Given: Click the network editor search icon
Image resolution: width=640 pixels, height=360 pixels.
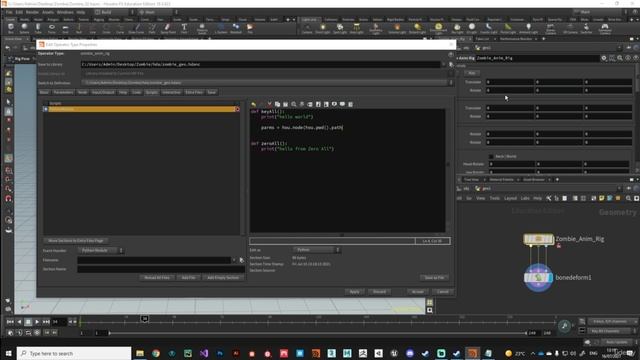Looking at the screenshot, I should click(x=629, y=198).
